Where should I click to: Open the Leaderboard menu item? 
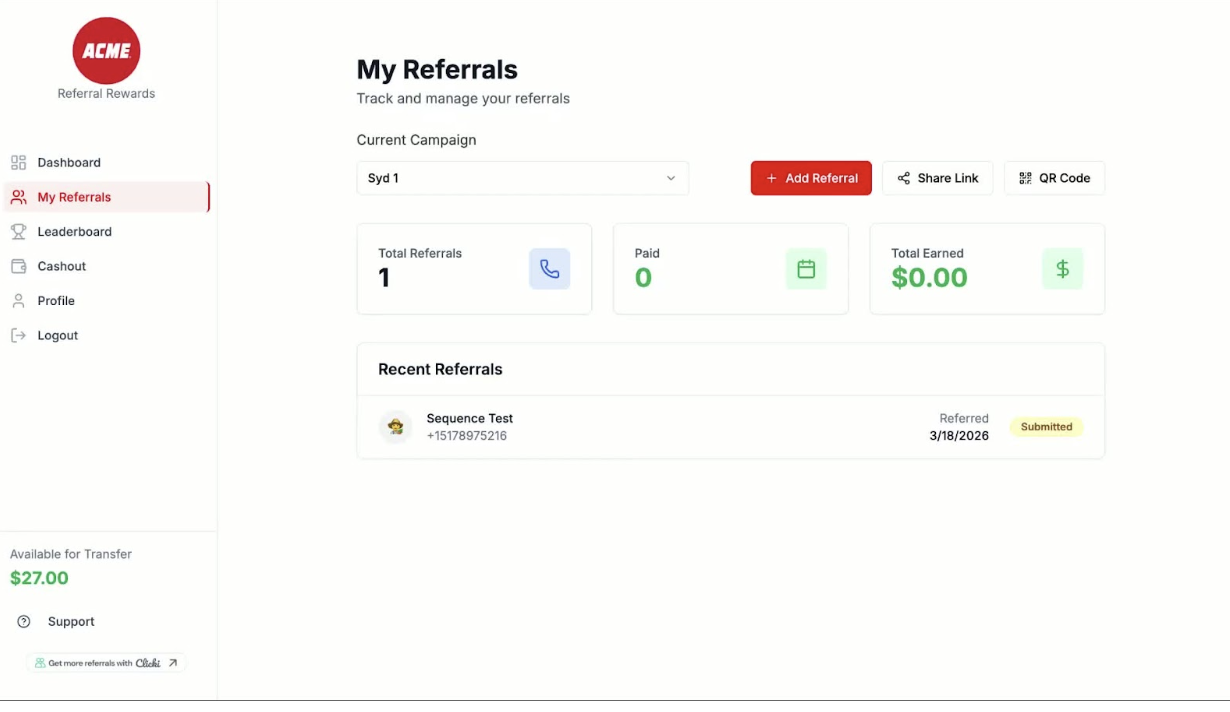click(x=74, y=231)
